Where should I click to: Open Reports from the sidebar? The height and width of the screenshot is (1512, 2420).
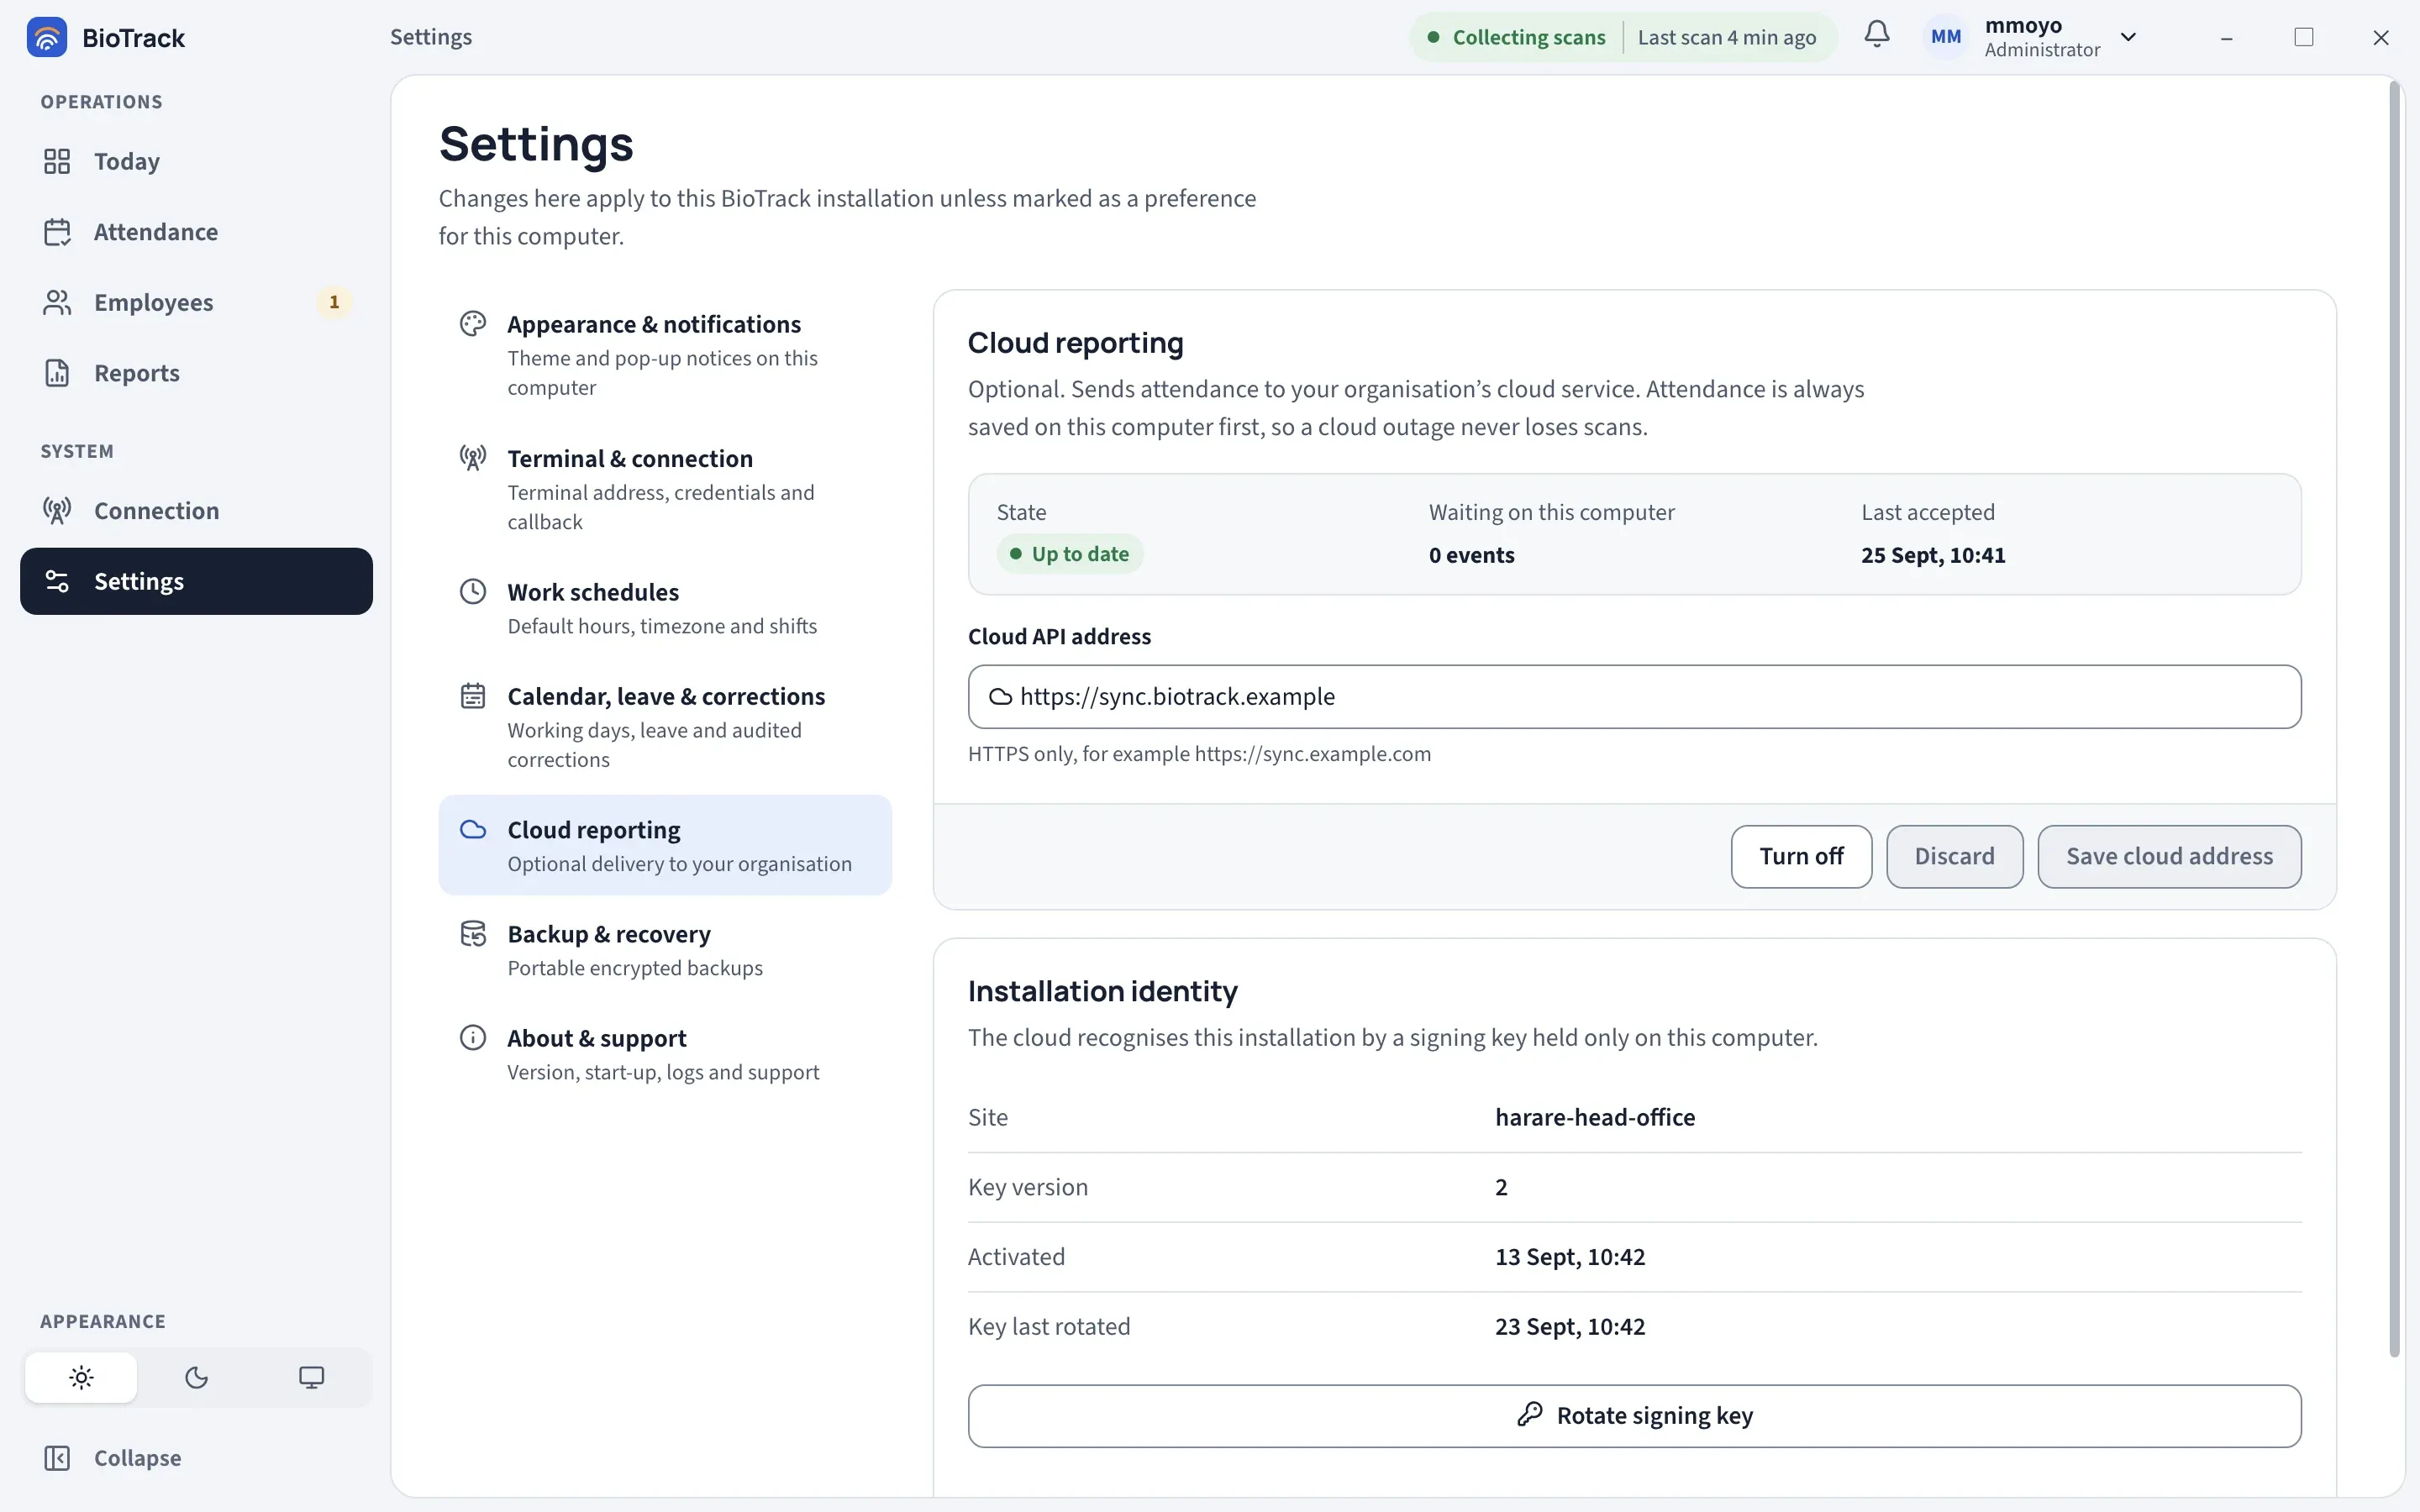(196, 373)
